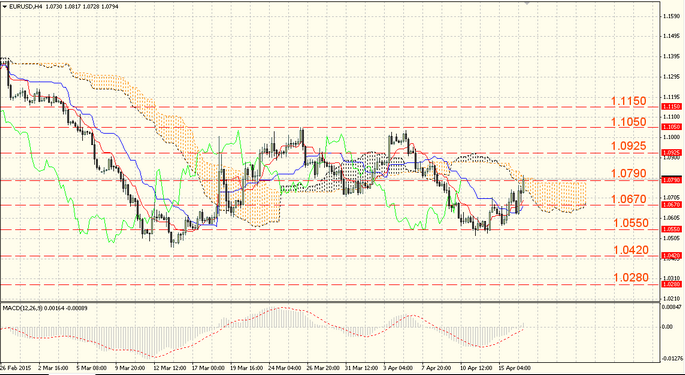Select the red 1.0925 price tag on axis
The width and height of the screenshot is (685, 375).
point(671,153)
